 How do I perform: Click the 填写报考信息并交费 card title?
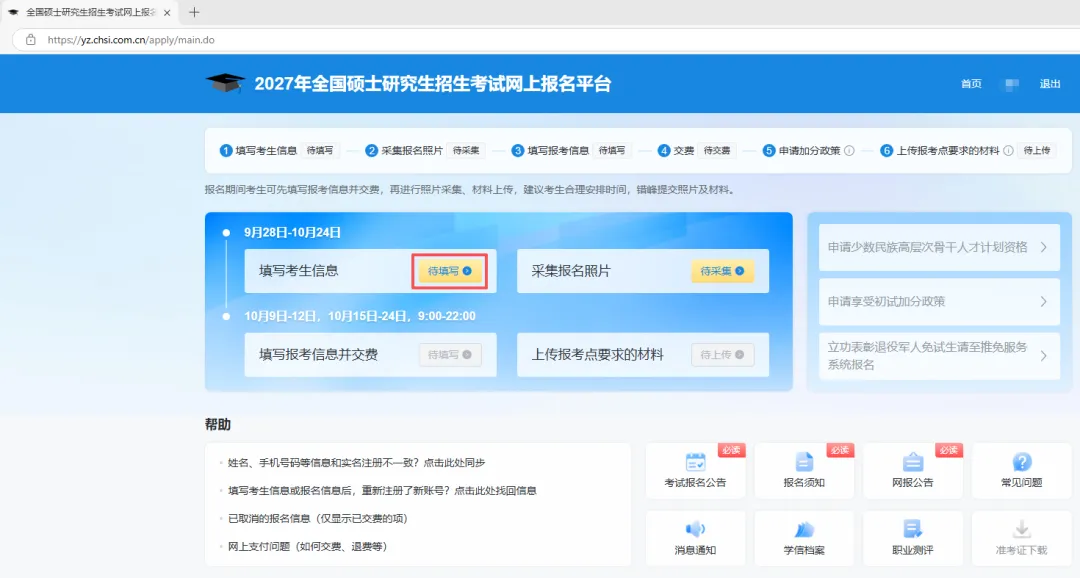tap(318, 355)
